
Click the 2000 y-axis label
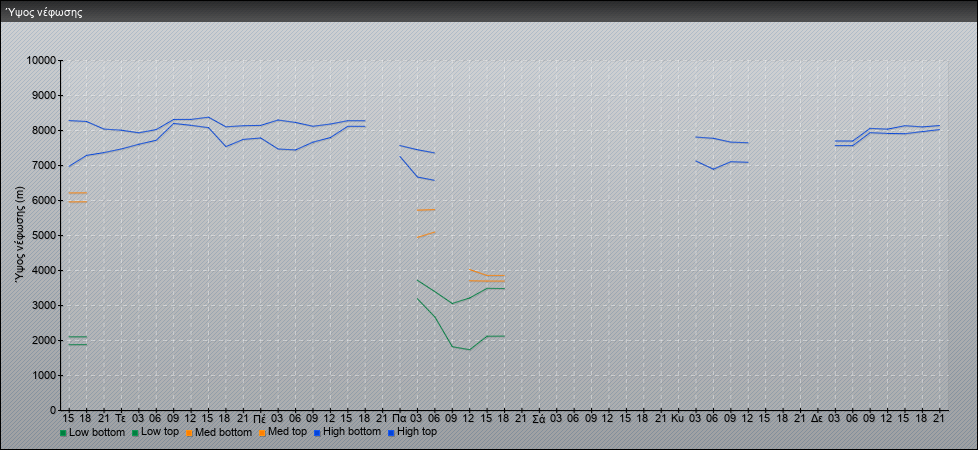tap(43, 340)
